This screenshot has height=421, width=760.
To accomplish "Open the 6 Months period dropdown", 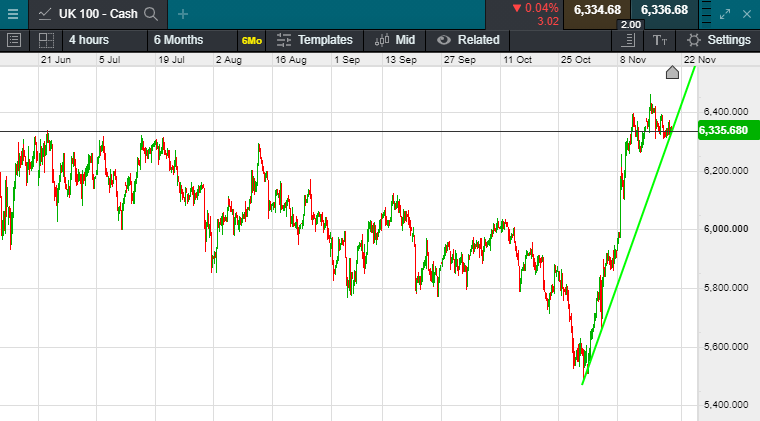I will click(x=178, y=40).
